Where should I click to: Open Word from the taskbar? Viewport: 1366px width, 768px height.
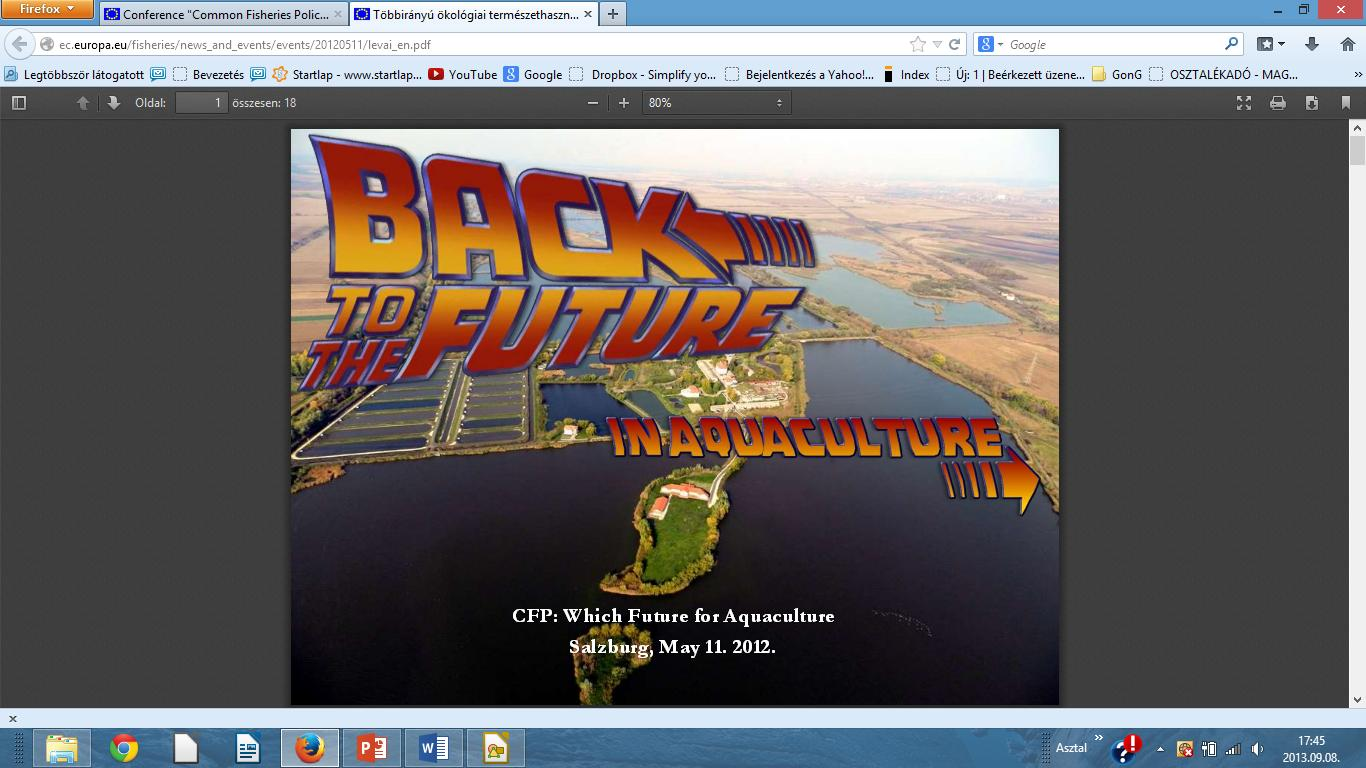tap(434, 748)
